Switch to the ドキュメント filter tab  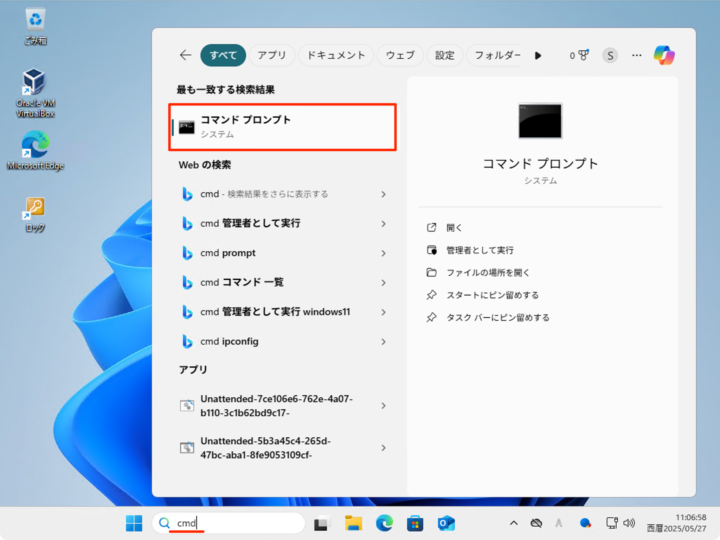point(336,55)
